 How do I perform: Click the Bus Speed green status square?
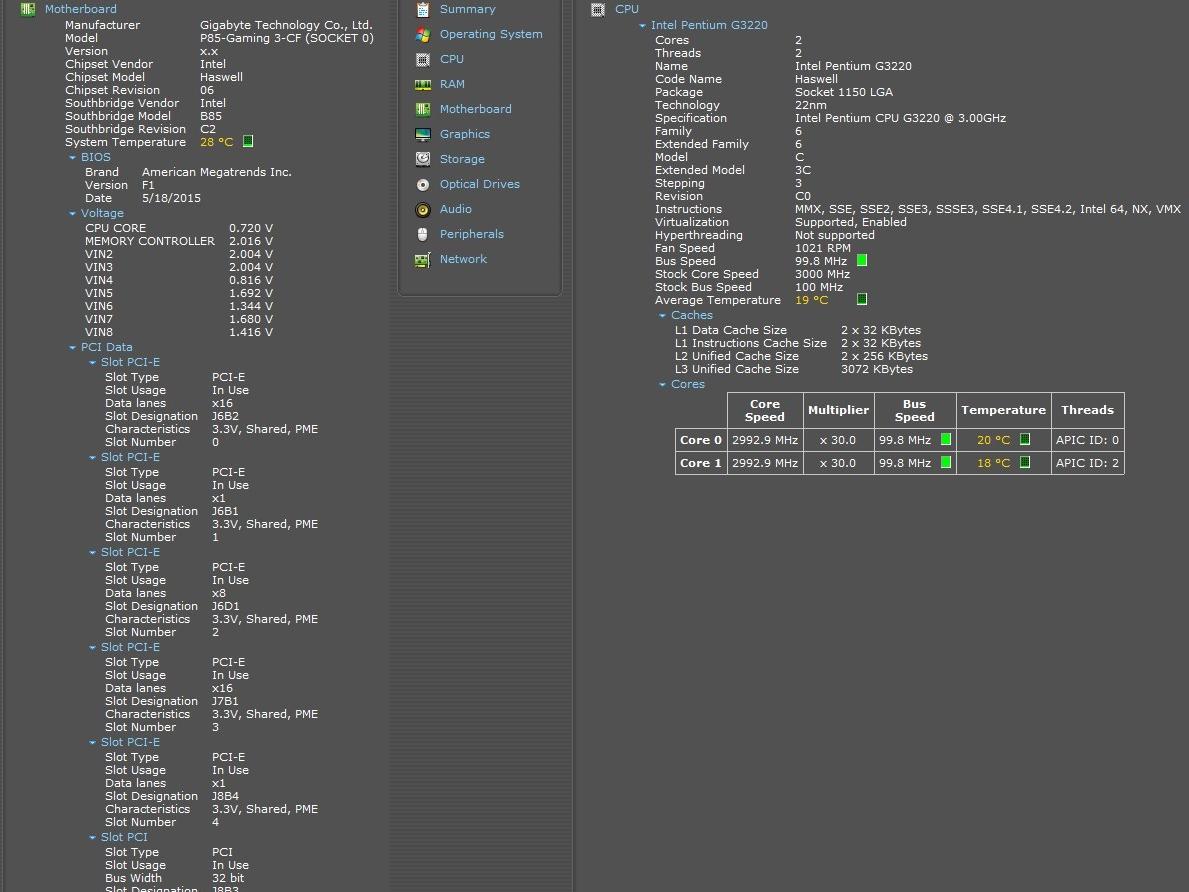coord(862,261)
